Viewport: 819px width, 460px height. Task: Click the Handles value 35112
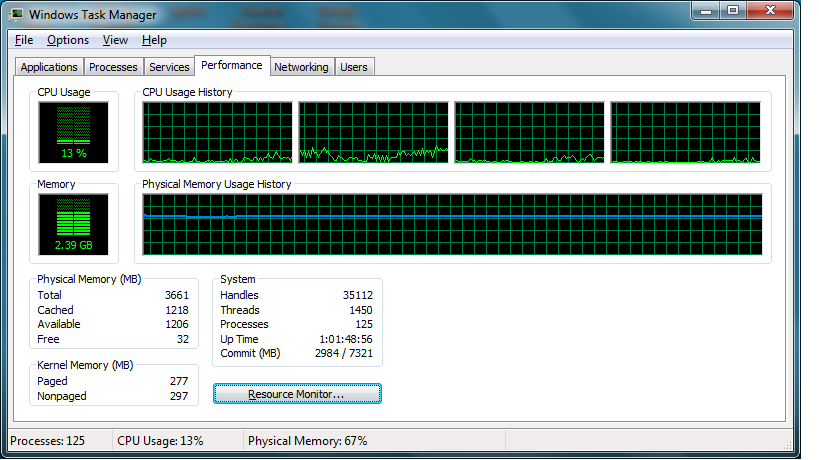click(x=358, y=295)
